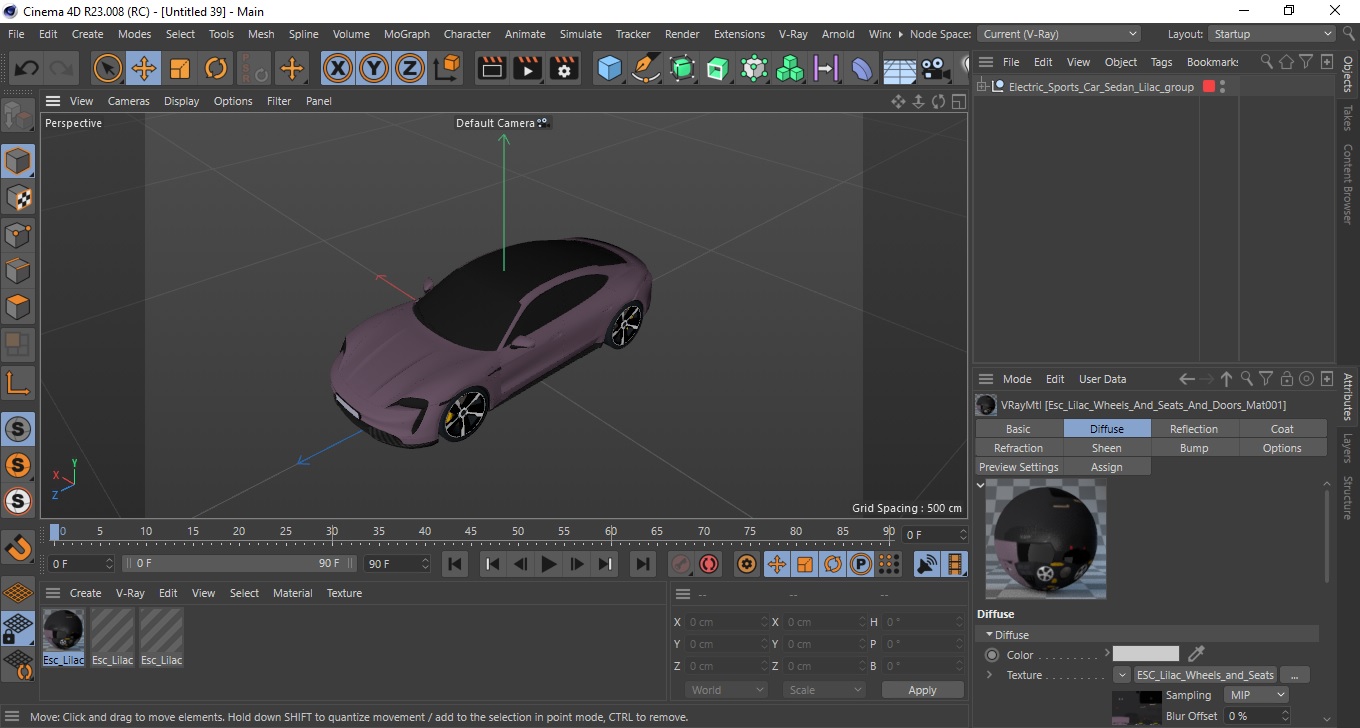
Task: Click the Assign button
Action: coord(1106,467)
